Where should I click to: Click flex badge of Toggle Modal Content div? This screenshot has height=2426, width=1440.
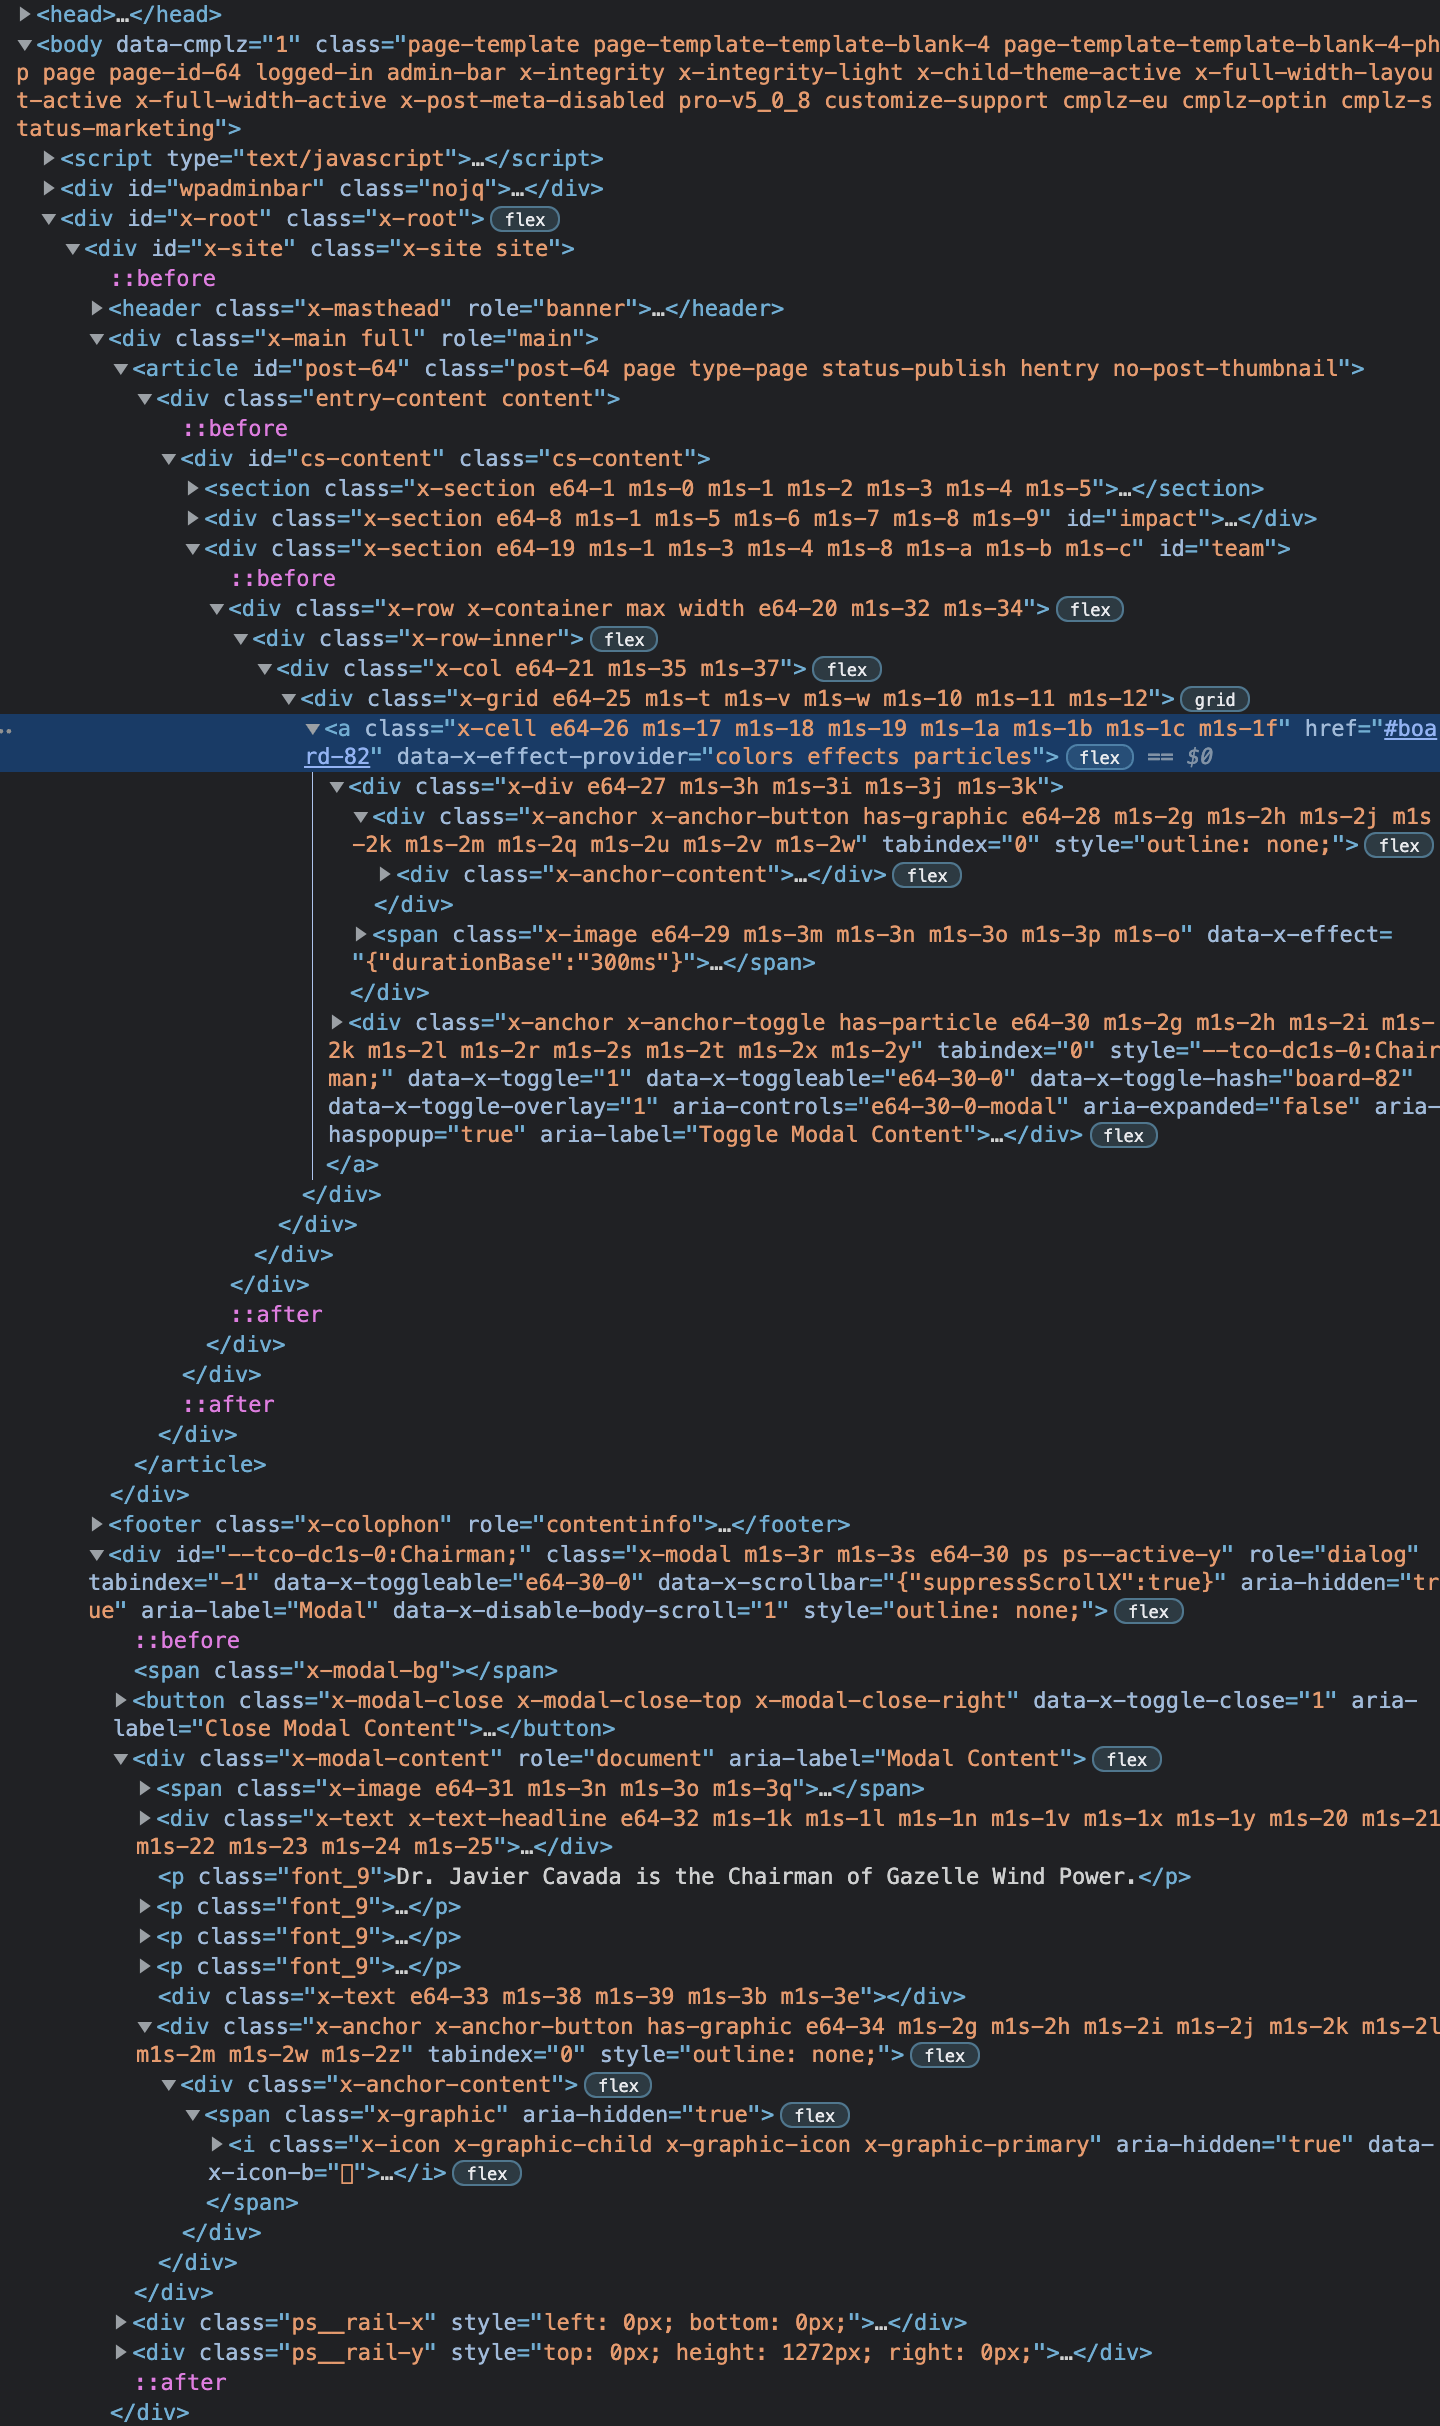click(1123, 1135)
